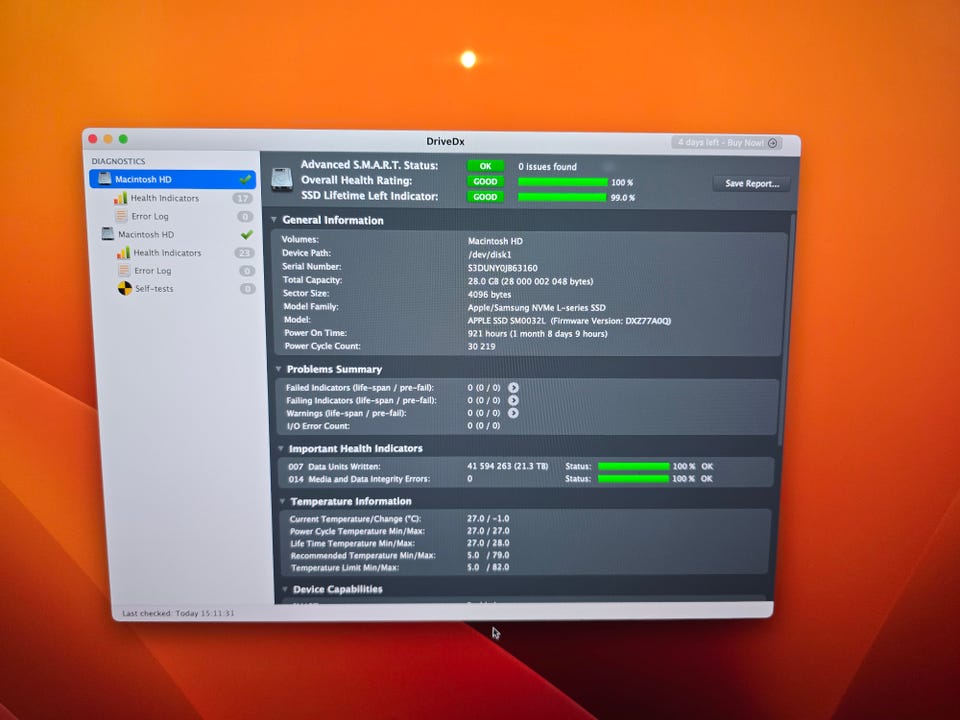Screen dimensions: 960x720
Task: Click the drive icon of the selected Macintosh HD
Action: click(104, 179)
